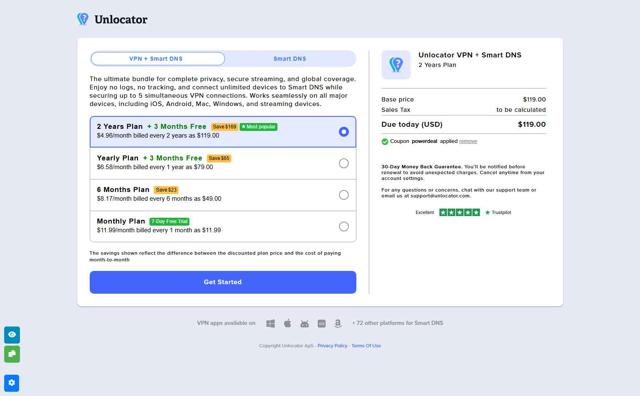Viewport: 640px width, 396px height.
Task: Click '+72 other platforms for Smart DNS' text
Action: [x=398, y=323]
